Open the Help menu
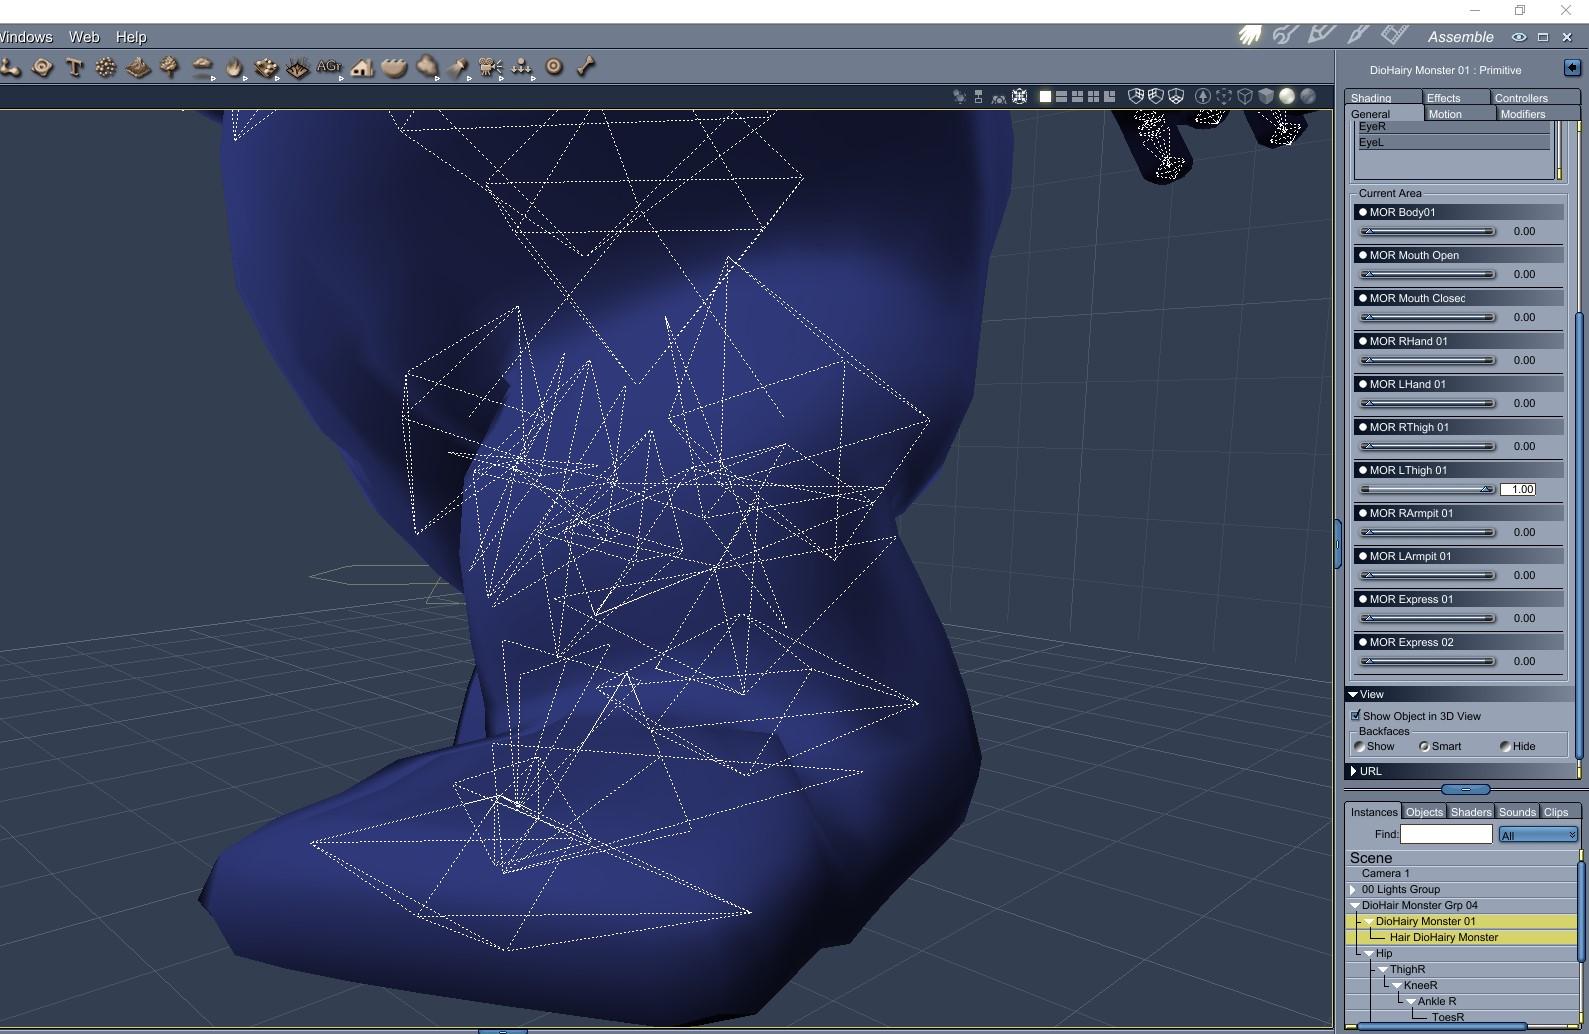The image size is (1589, 1034). (x=131, y=37)
